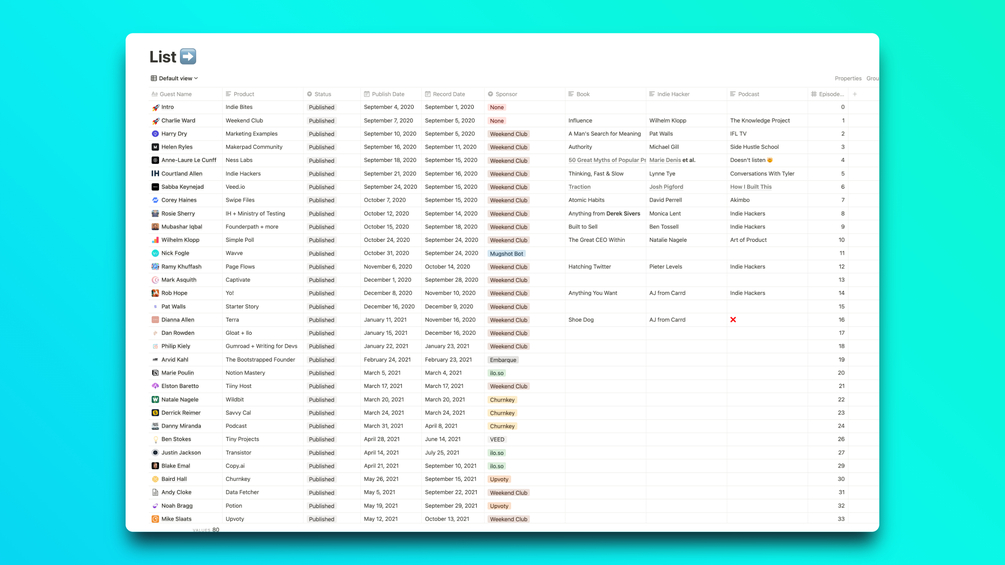Click Corey Haines' blue icon
Screen dimensions: 1005x565
click(155, 201)
